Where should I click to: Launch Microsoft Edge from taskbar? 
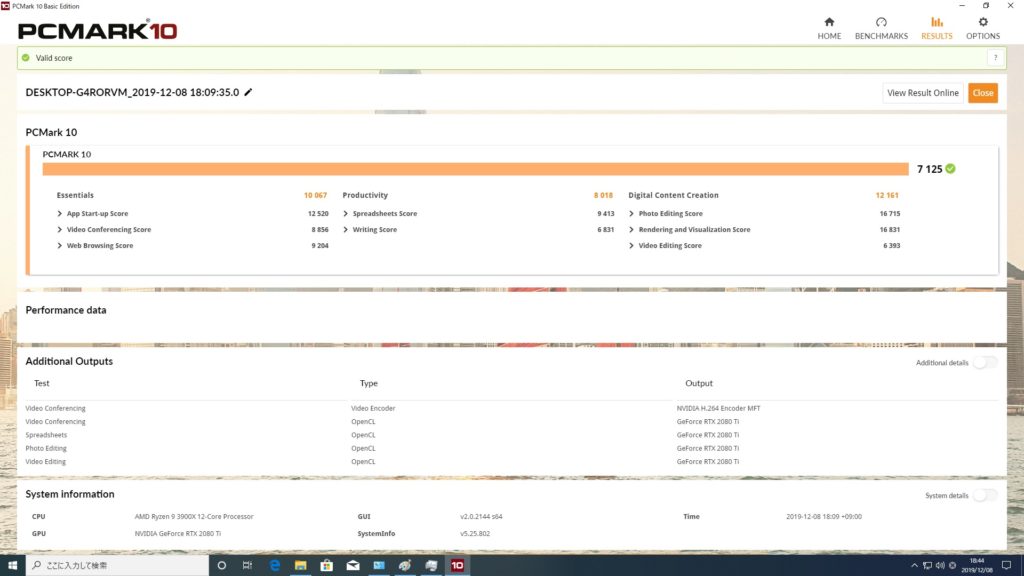point(274,565)
